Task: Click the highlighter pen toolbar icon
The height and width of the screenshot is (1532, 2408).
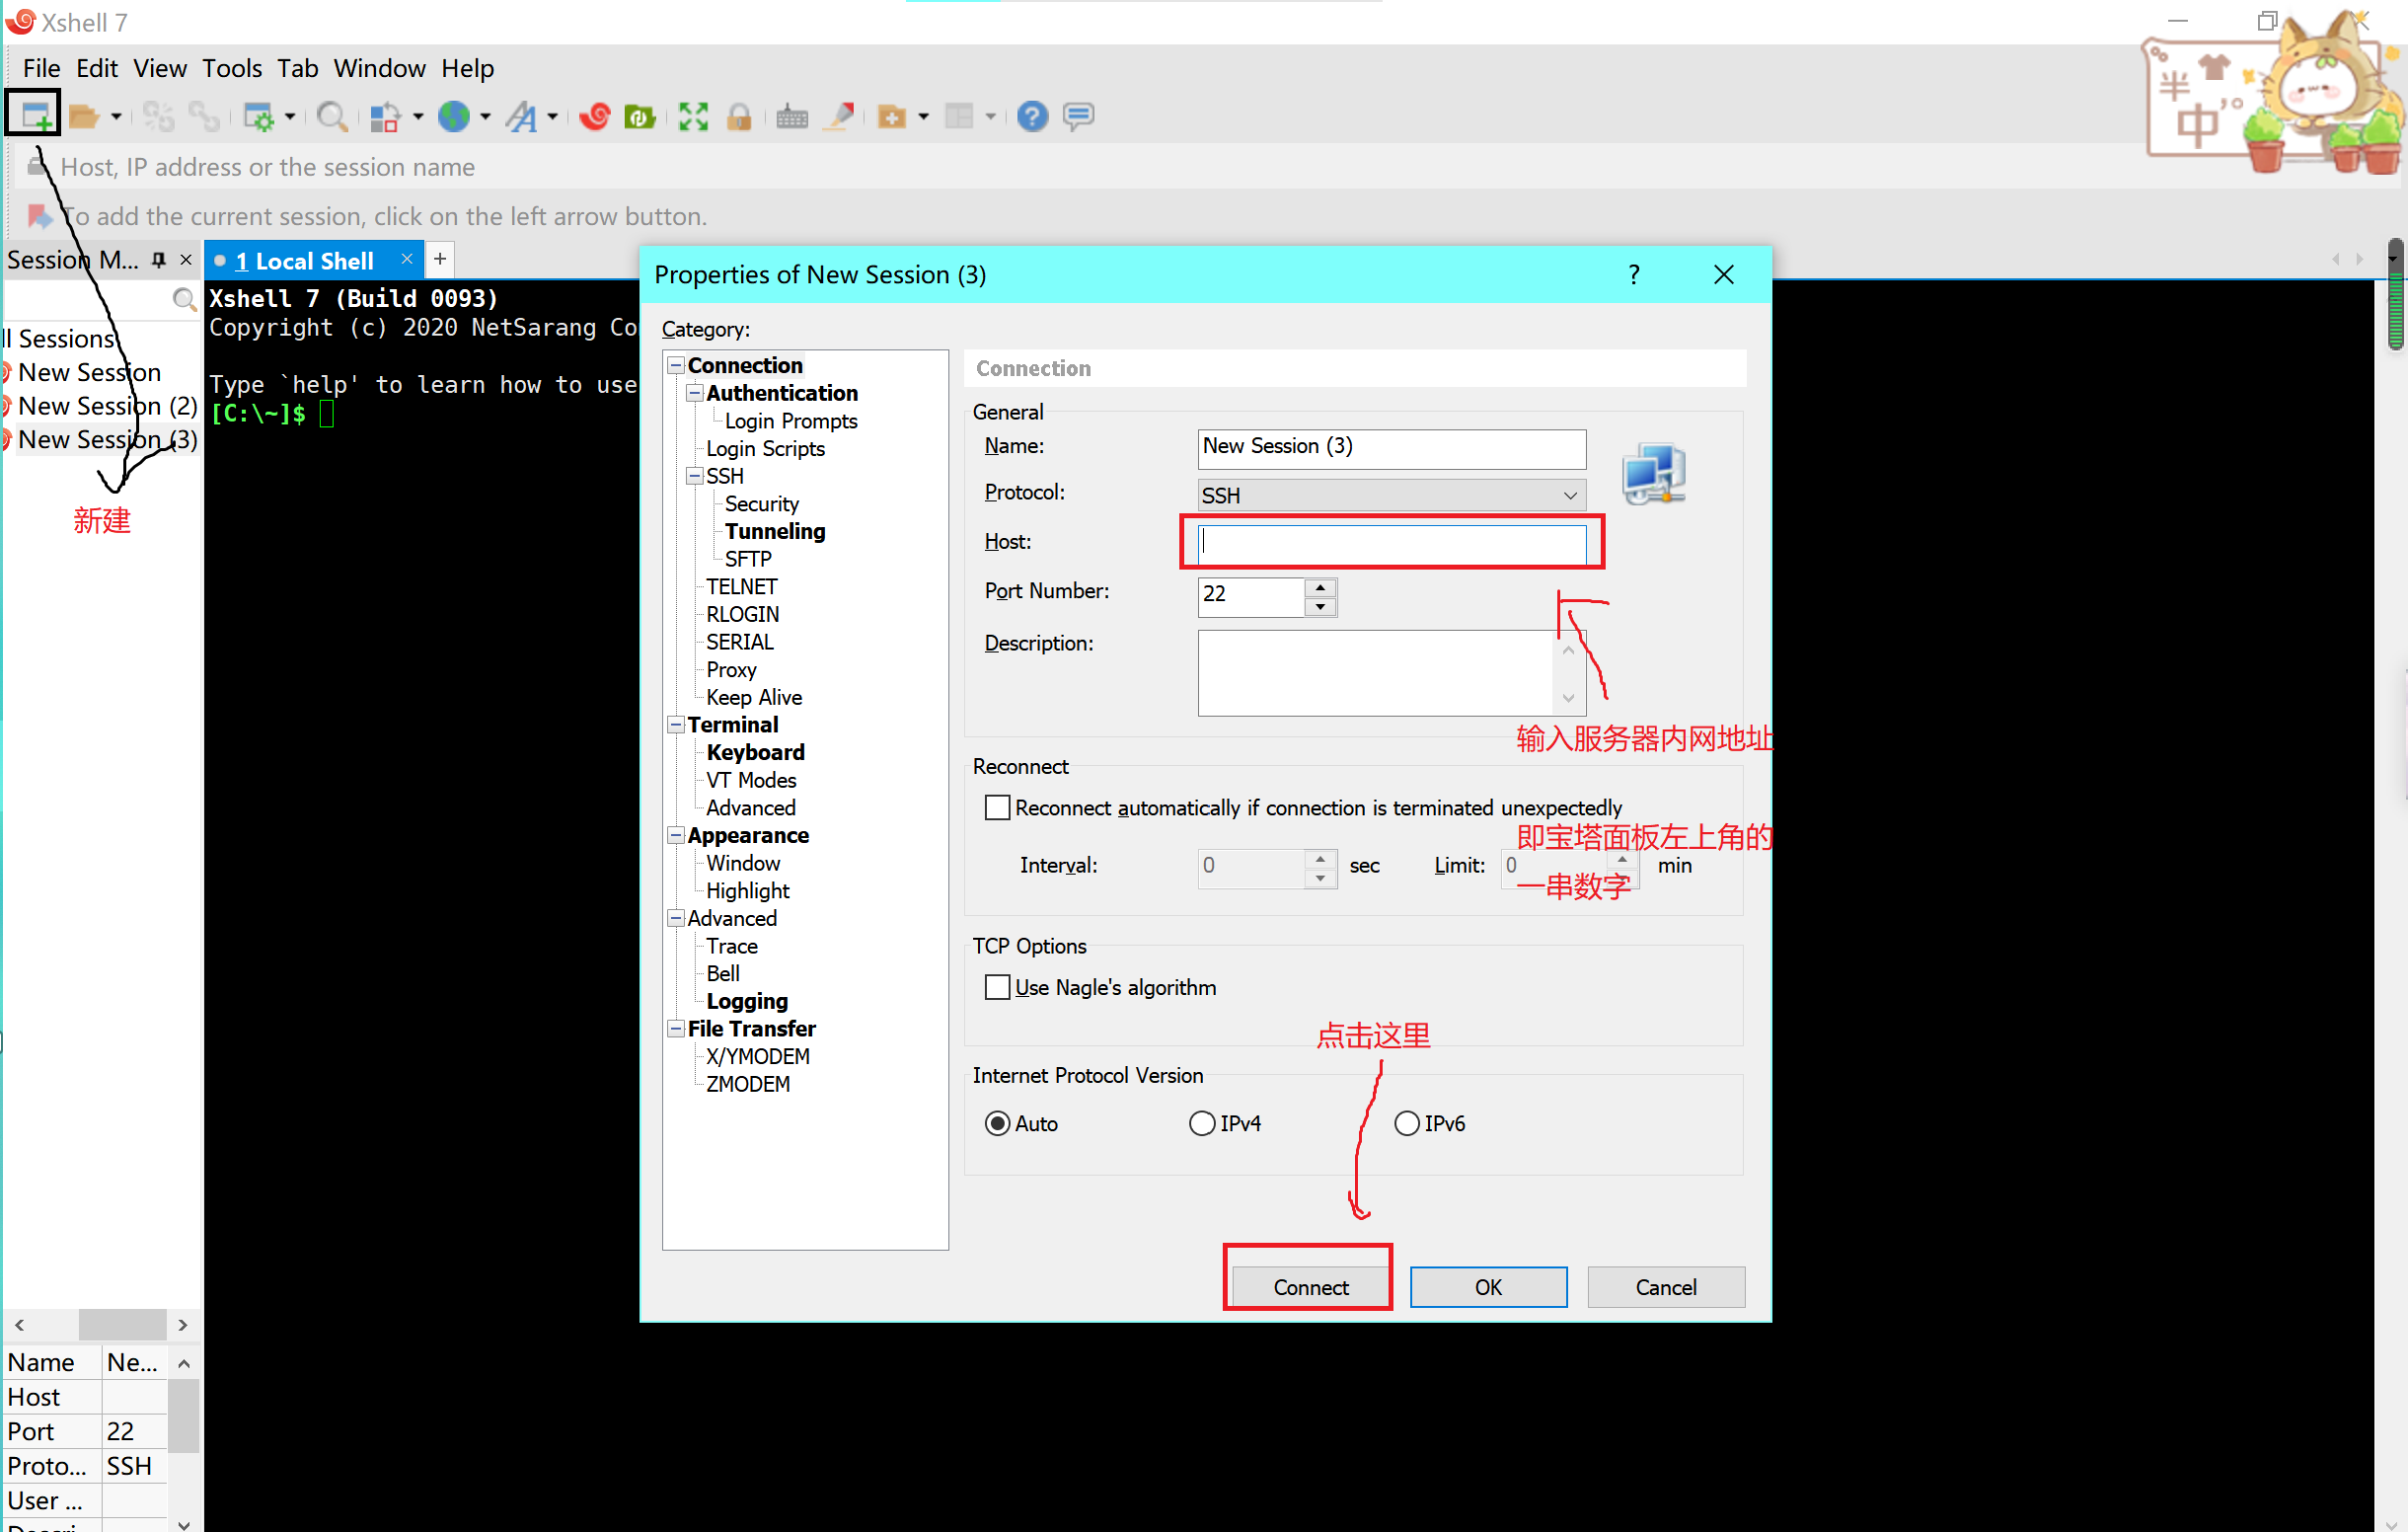Action: pos(841,117)
